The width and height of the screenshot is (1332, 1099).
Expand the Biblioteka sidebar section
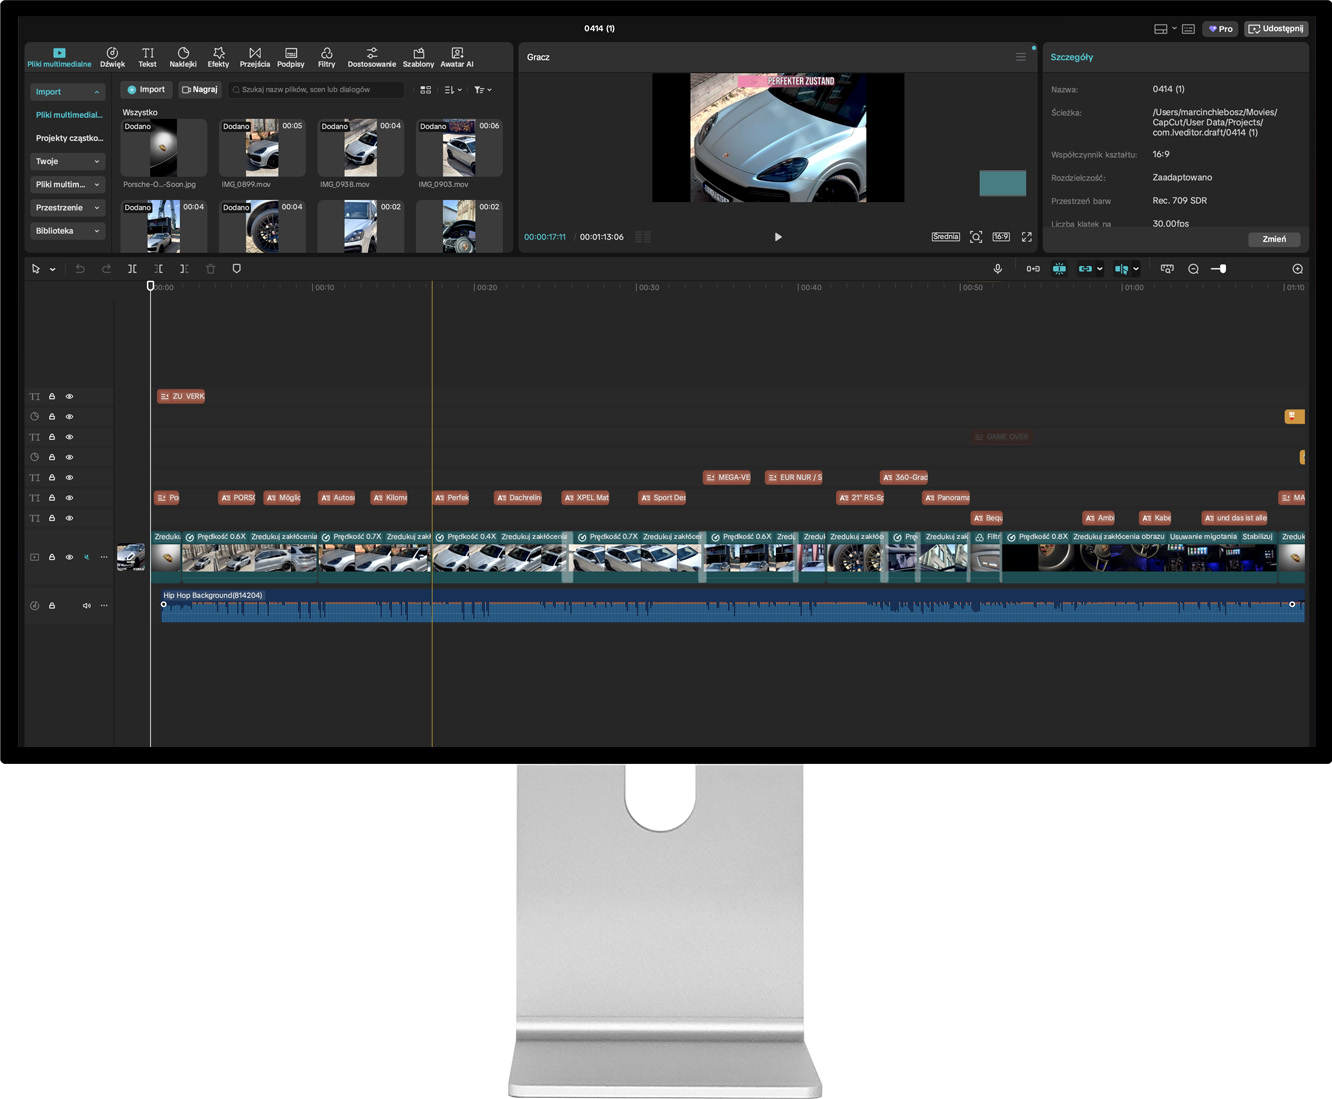click(x=67, y=231)
